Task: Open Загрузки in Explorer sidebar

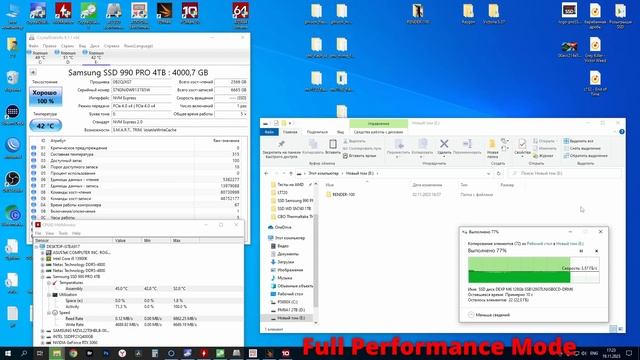Action: point(285,262)
